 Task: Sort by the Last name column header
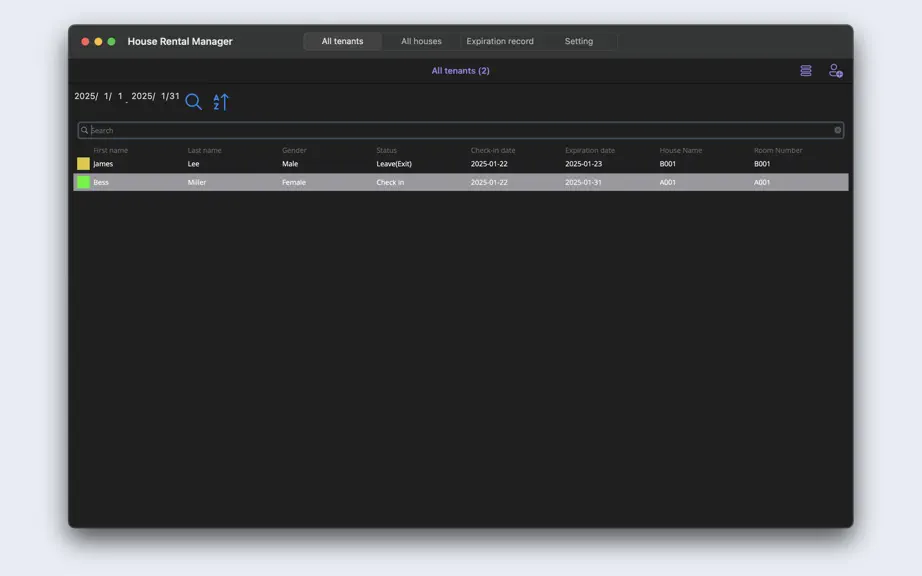coord(205,150)
